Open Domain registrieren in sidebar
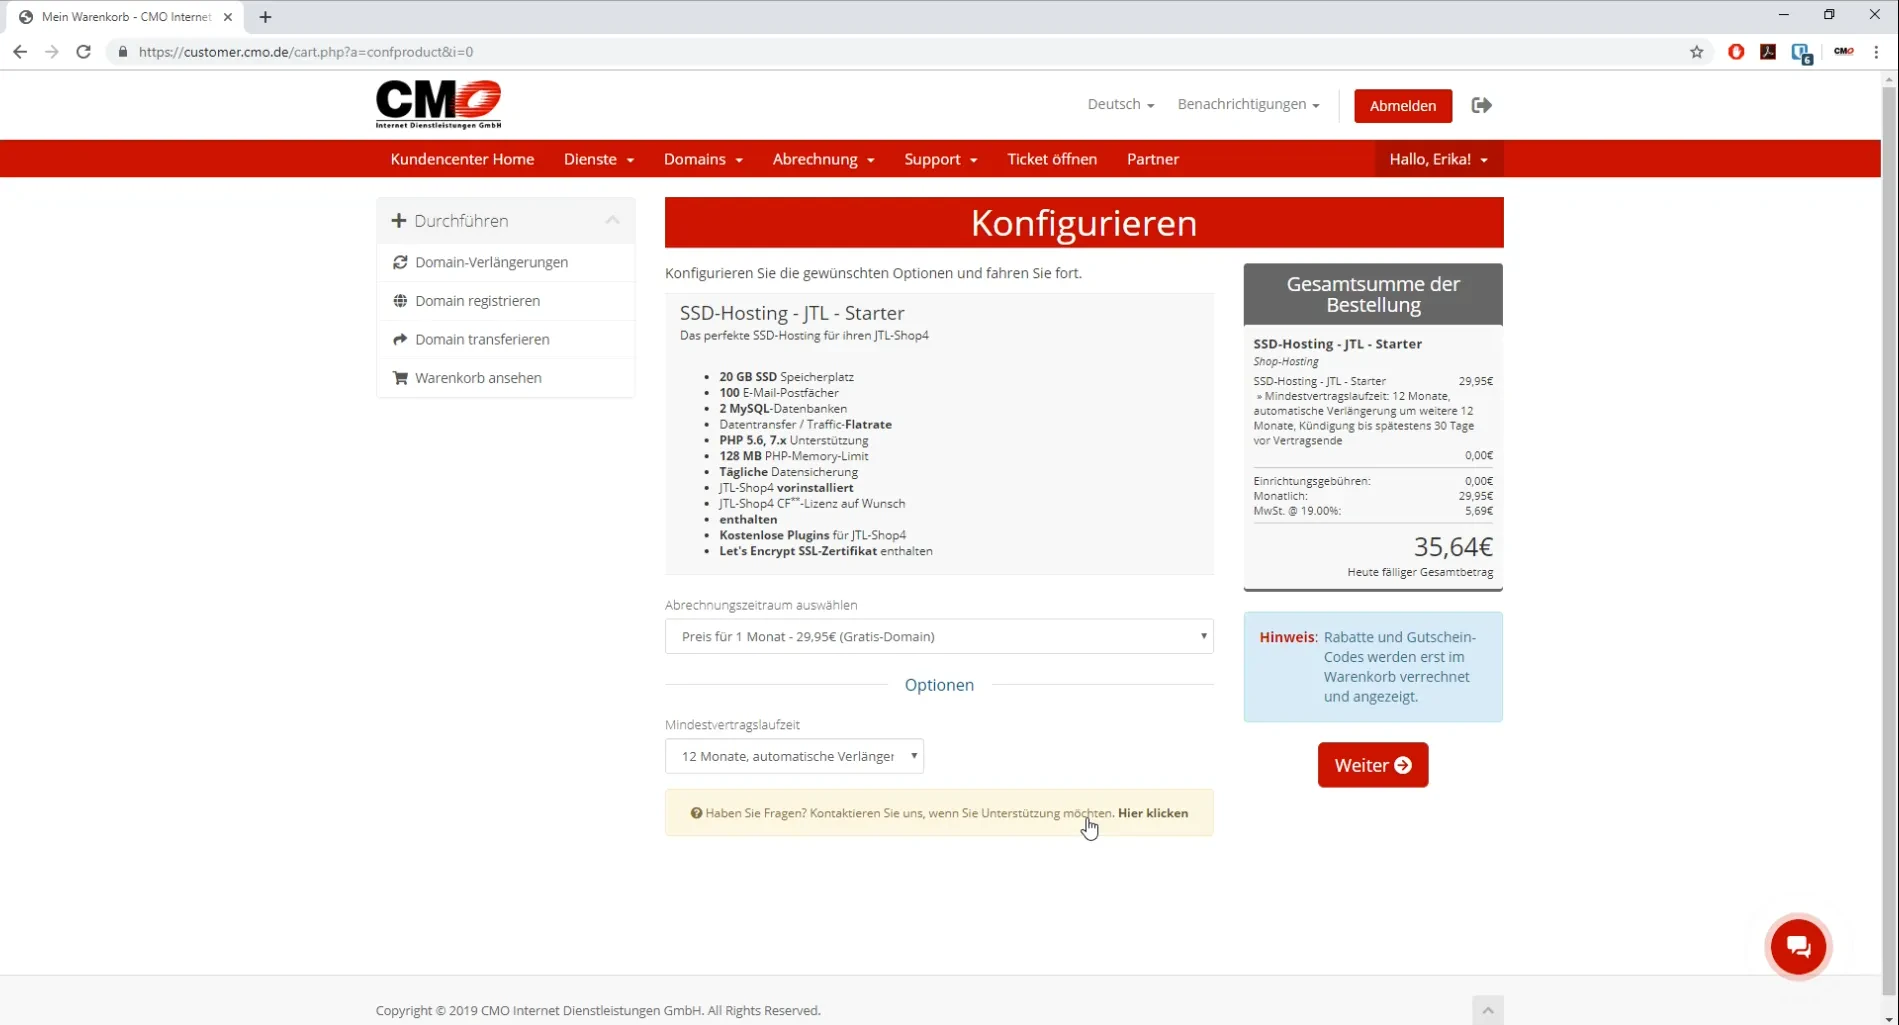The height and width of the screenshot is (1025, 1899). coord(506,301)
